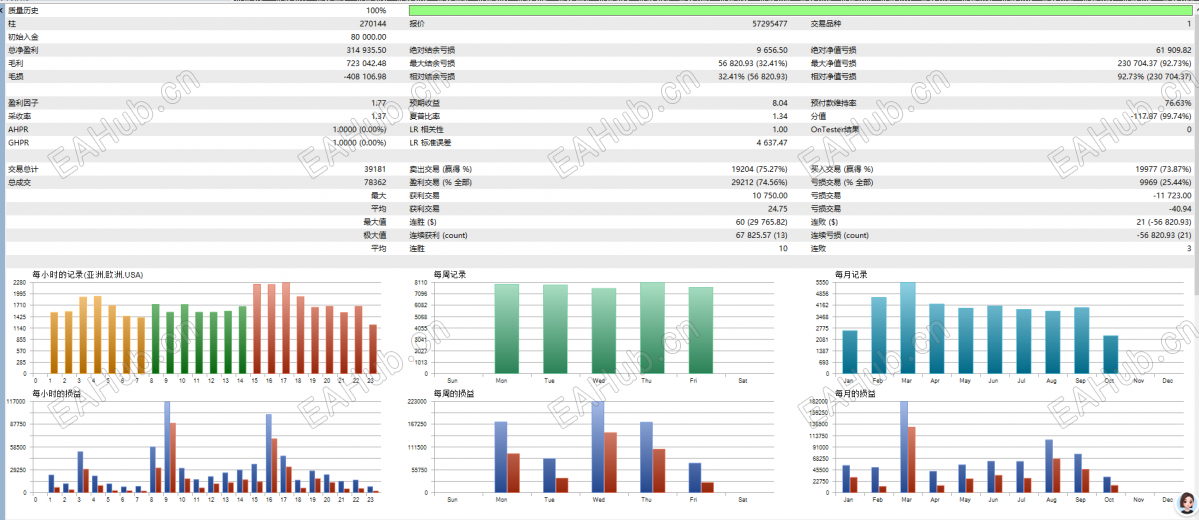
Task: Click the Mar bar in monthly records chart
Action: pos(908,328)
